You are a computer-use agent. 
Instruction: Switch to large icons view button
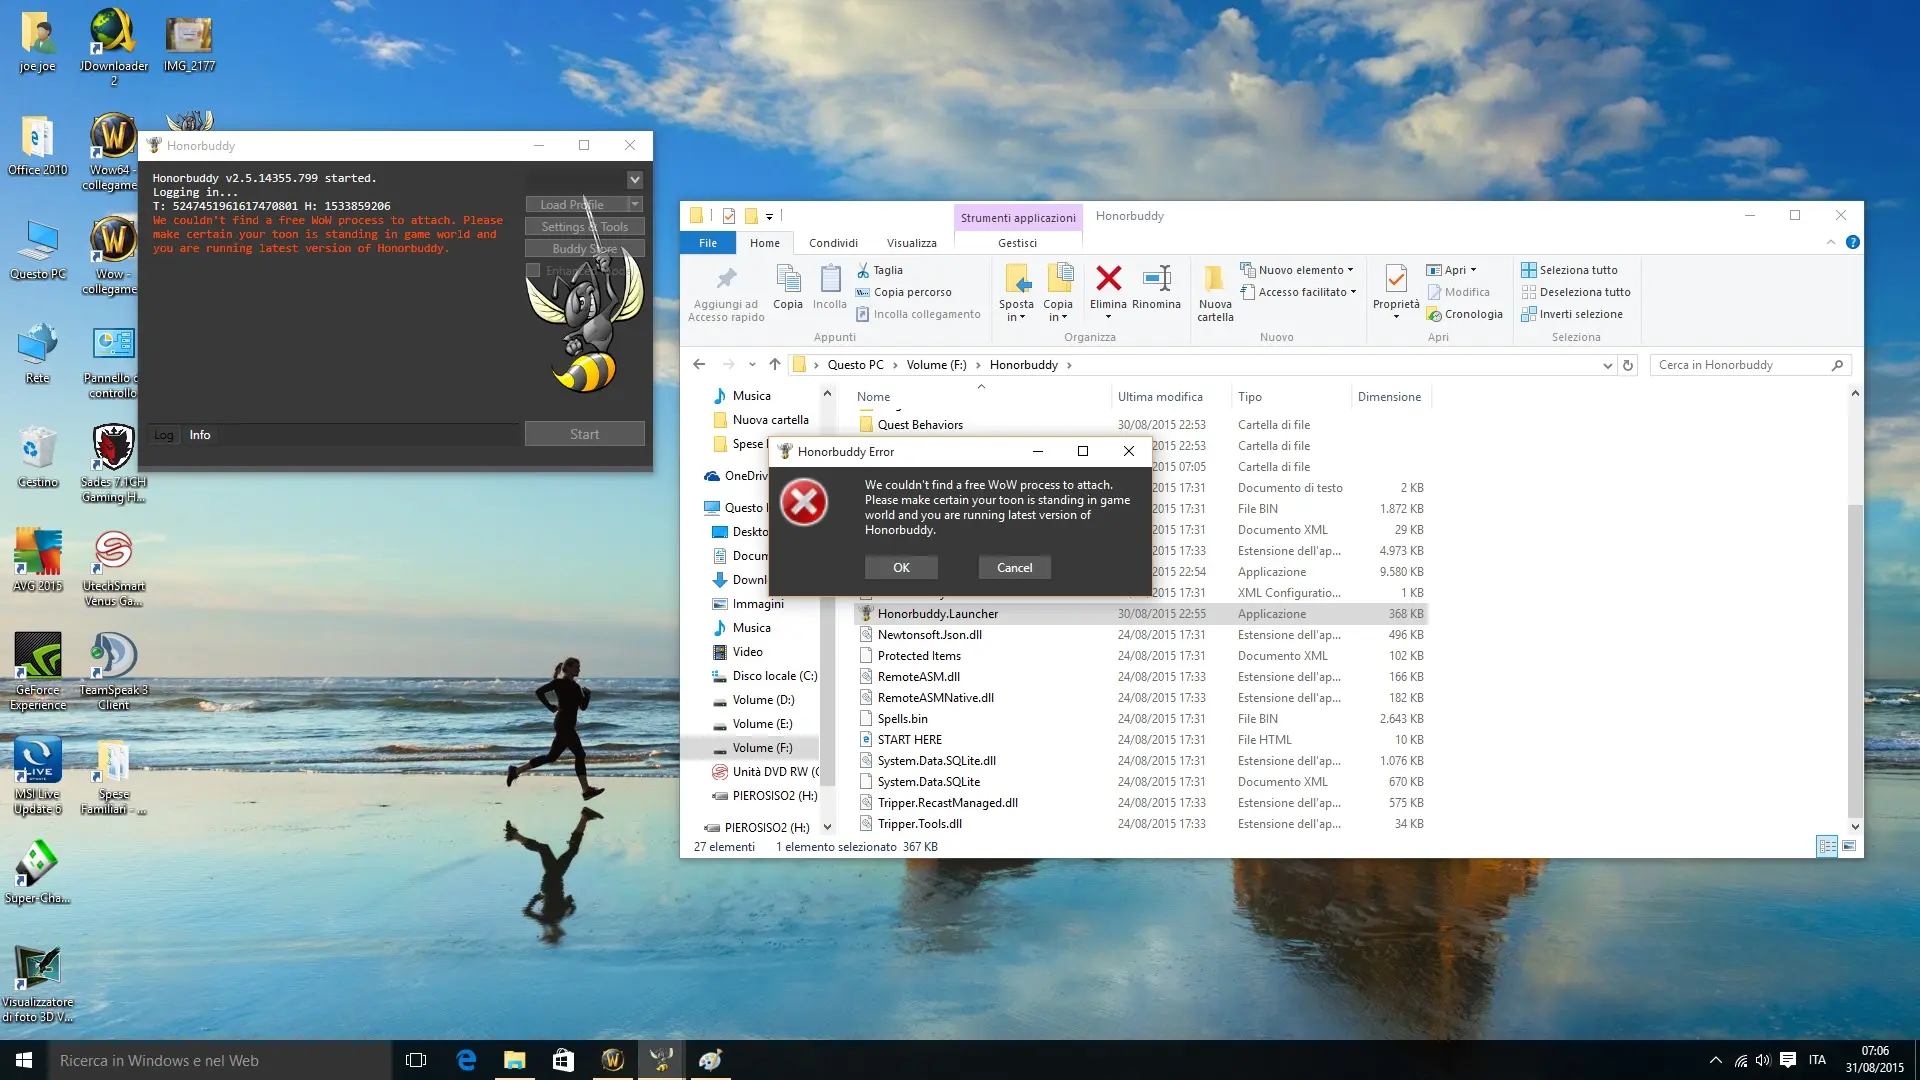point(1849,846)
